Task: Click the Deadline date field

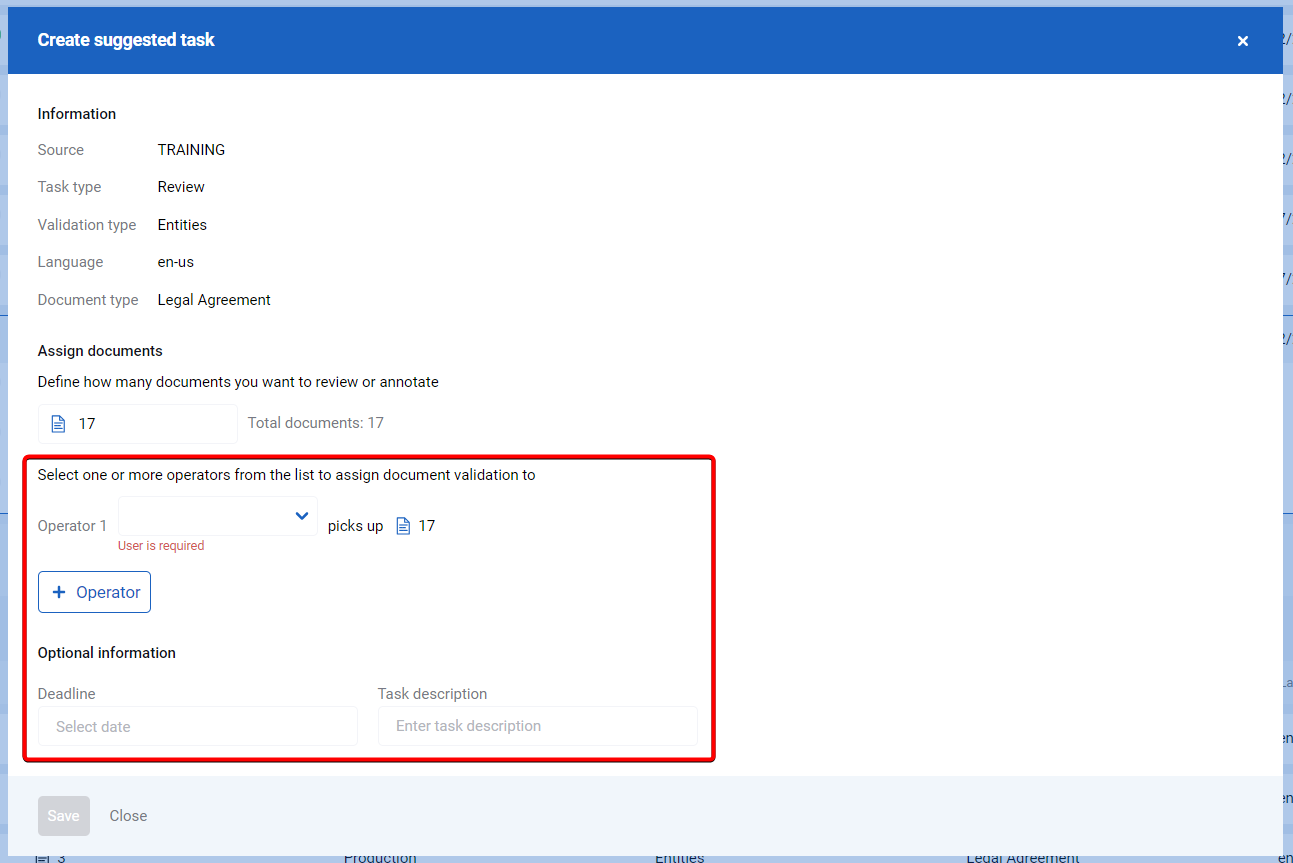Action: [198, 726]
